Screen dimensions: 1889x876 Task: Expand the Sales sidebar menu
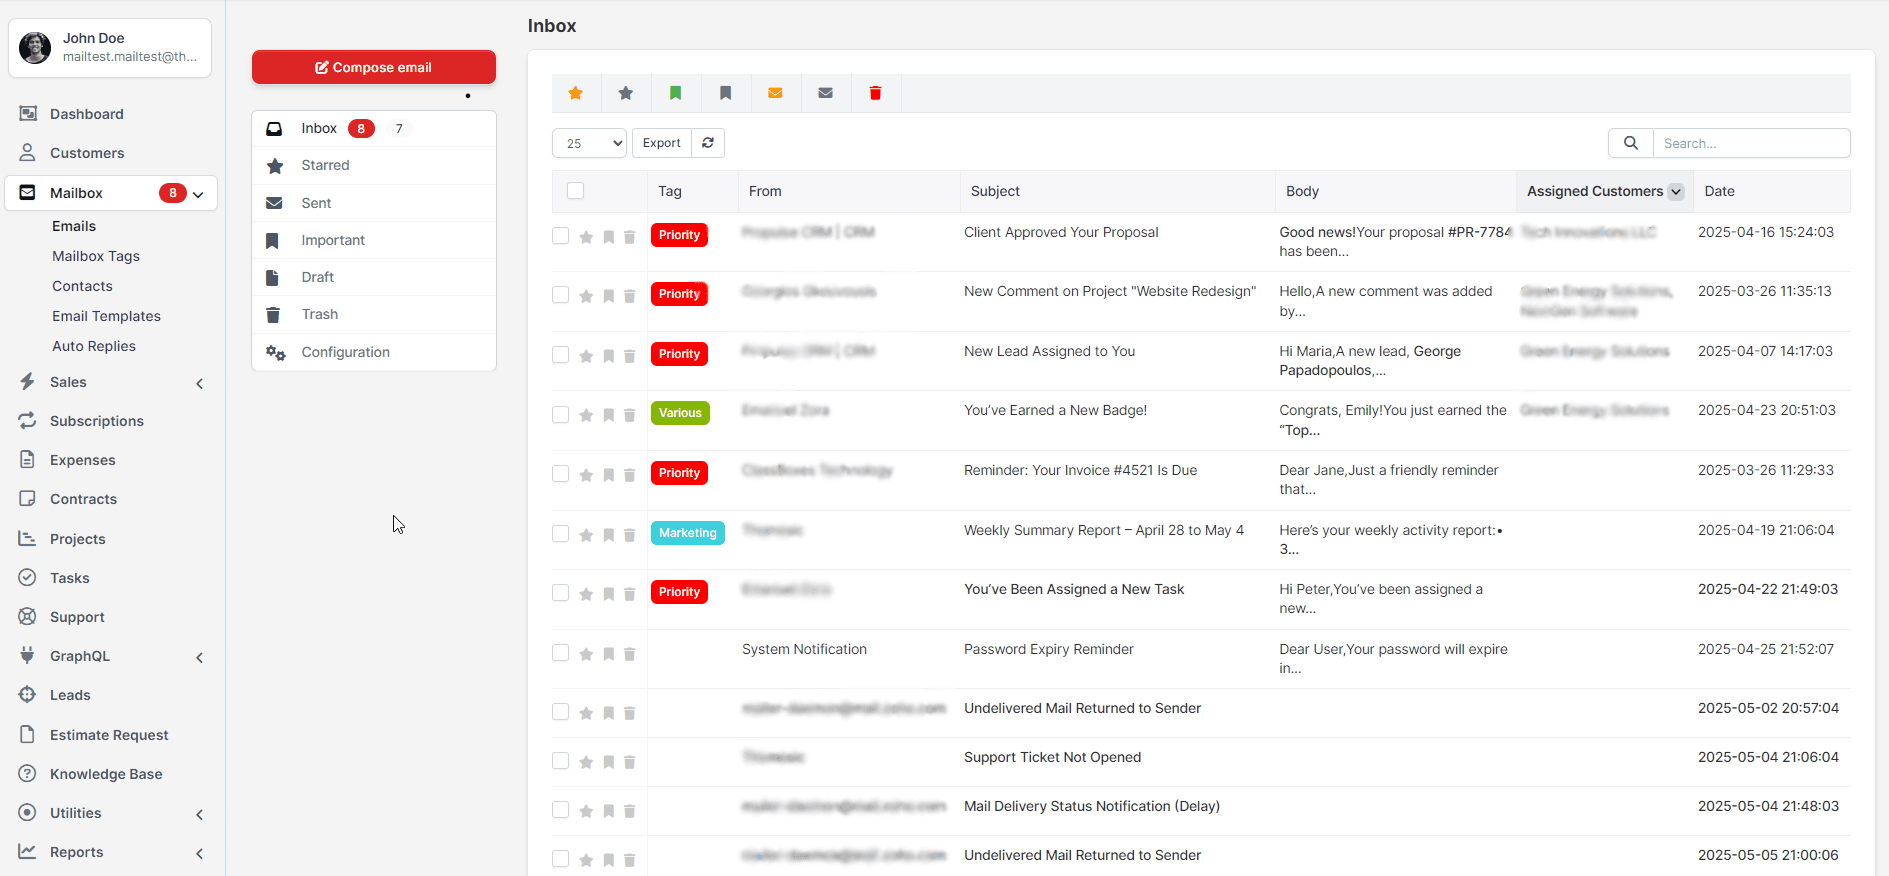coord(199,383)
